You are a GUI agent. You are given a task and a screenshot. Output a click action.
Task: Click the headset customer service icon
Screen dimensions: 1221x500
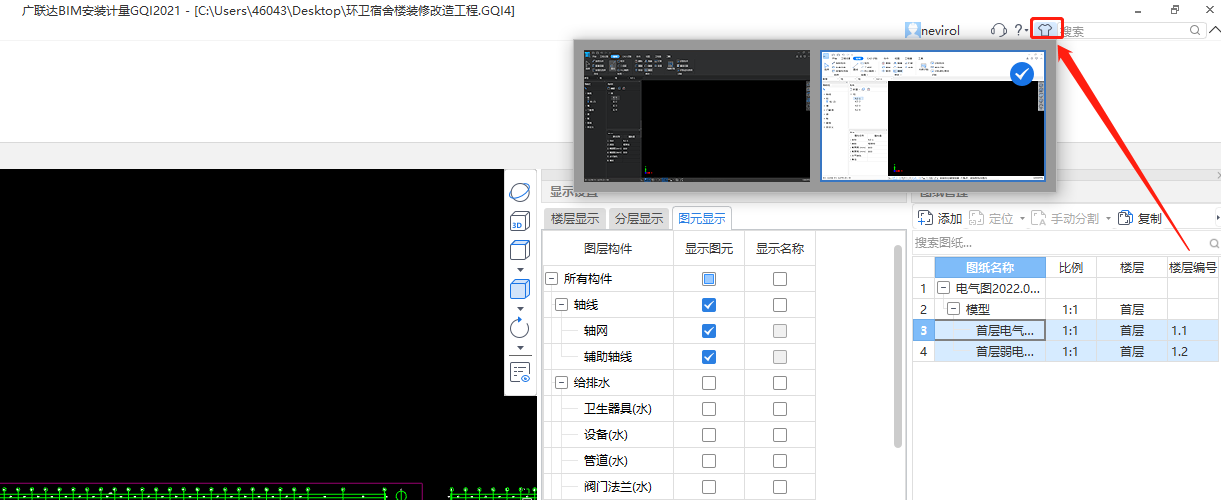pyautogui.click(x=997, y=30)
